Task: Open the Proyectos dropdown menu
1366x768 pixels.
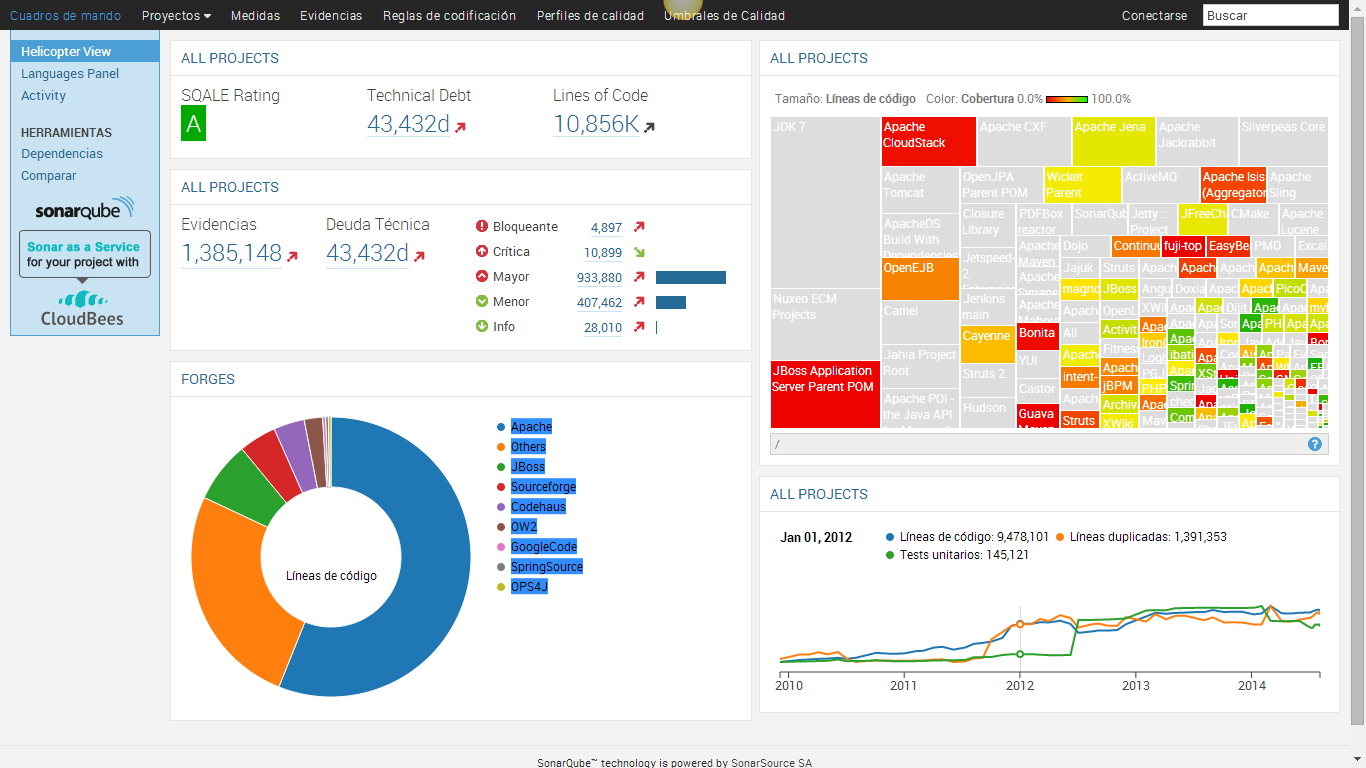Action: pyautogui.click(x=176, y=16)
